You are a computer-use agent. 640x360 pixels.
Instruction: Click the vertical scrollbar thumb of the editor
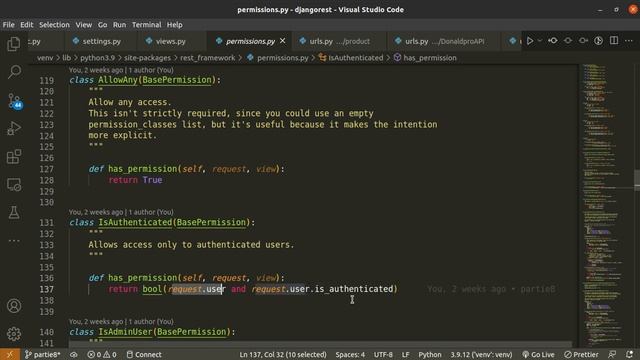tap(637, 179)
